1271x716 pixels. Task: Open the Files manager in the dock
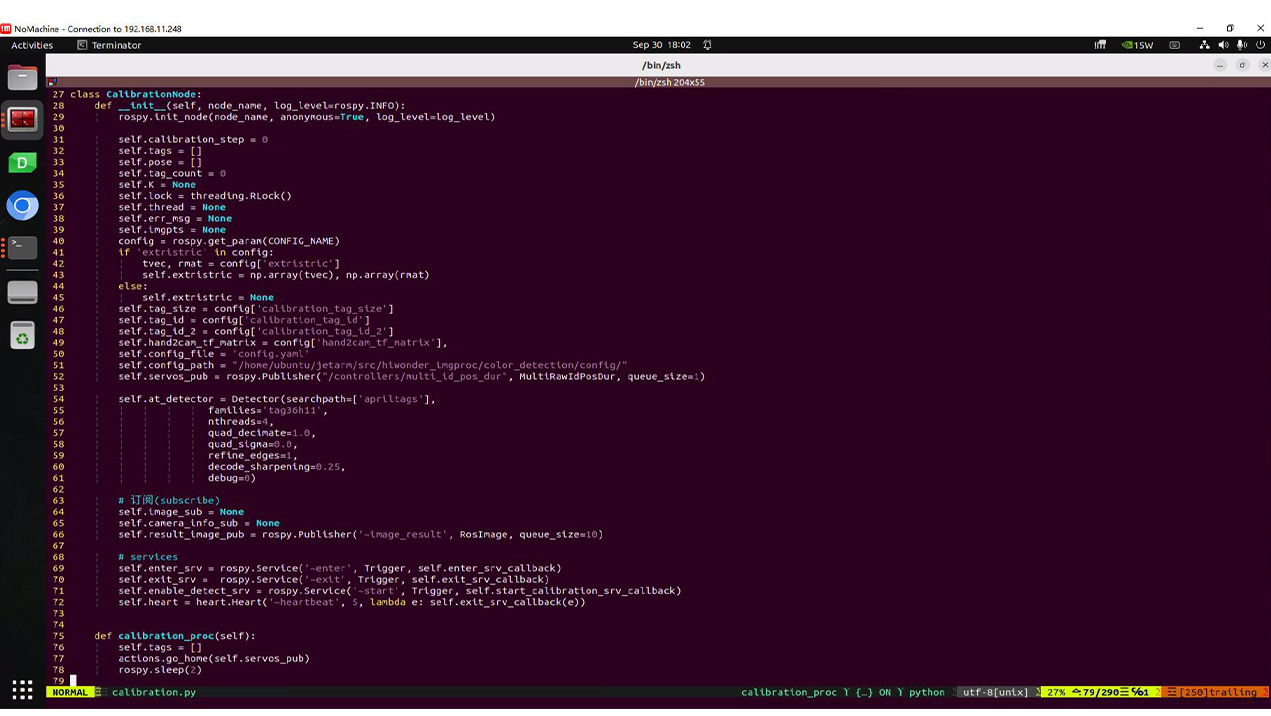[x=22, y=77]
